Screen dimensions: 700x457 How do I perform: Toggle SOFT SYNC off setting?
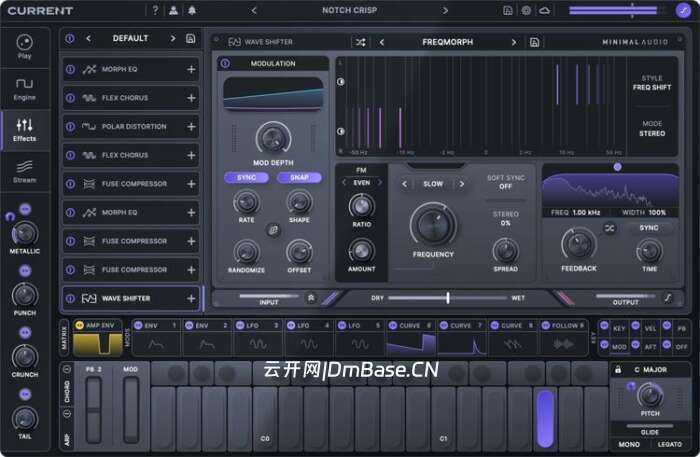(x=505, y=182)
